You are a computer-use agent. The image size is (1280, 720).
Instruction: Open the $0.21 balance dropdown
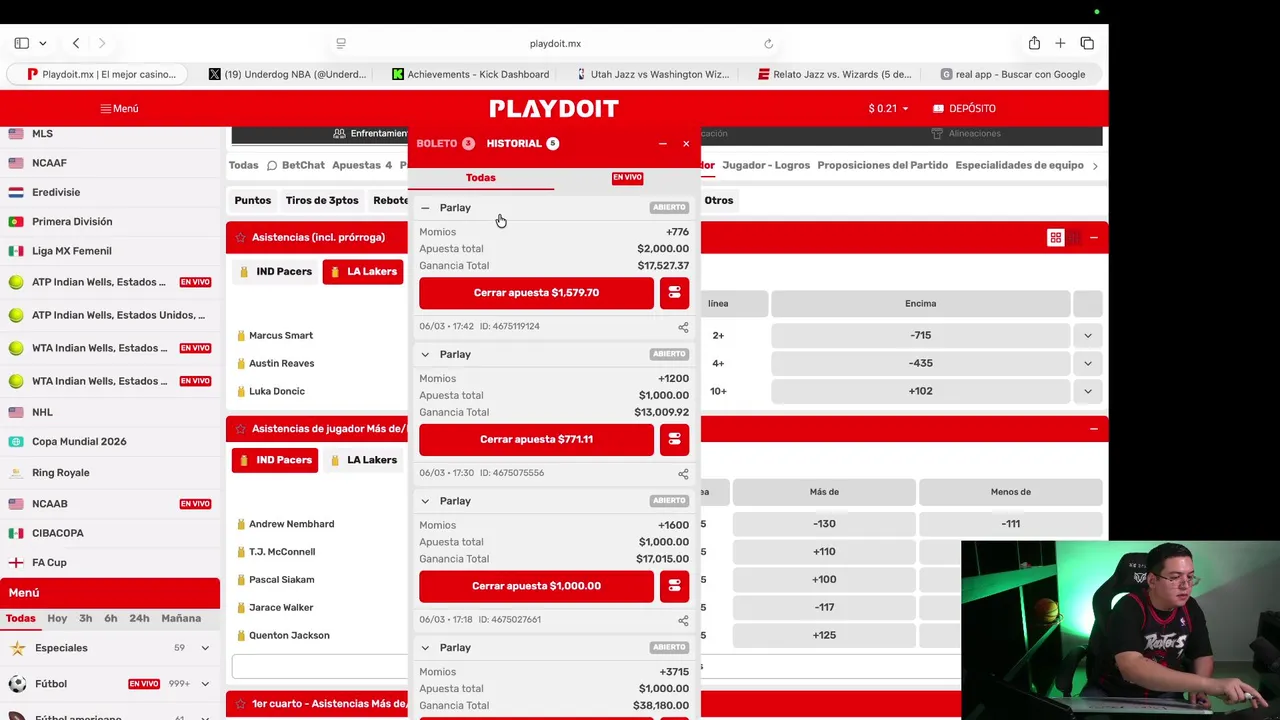pyautogui.click(x=888, y=108)
